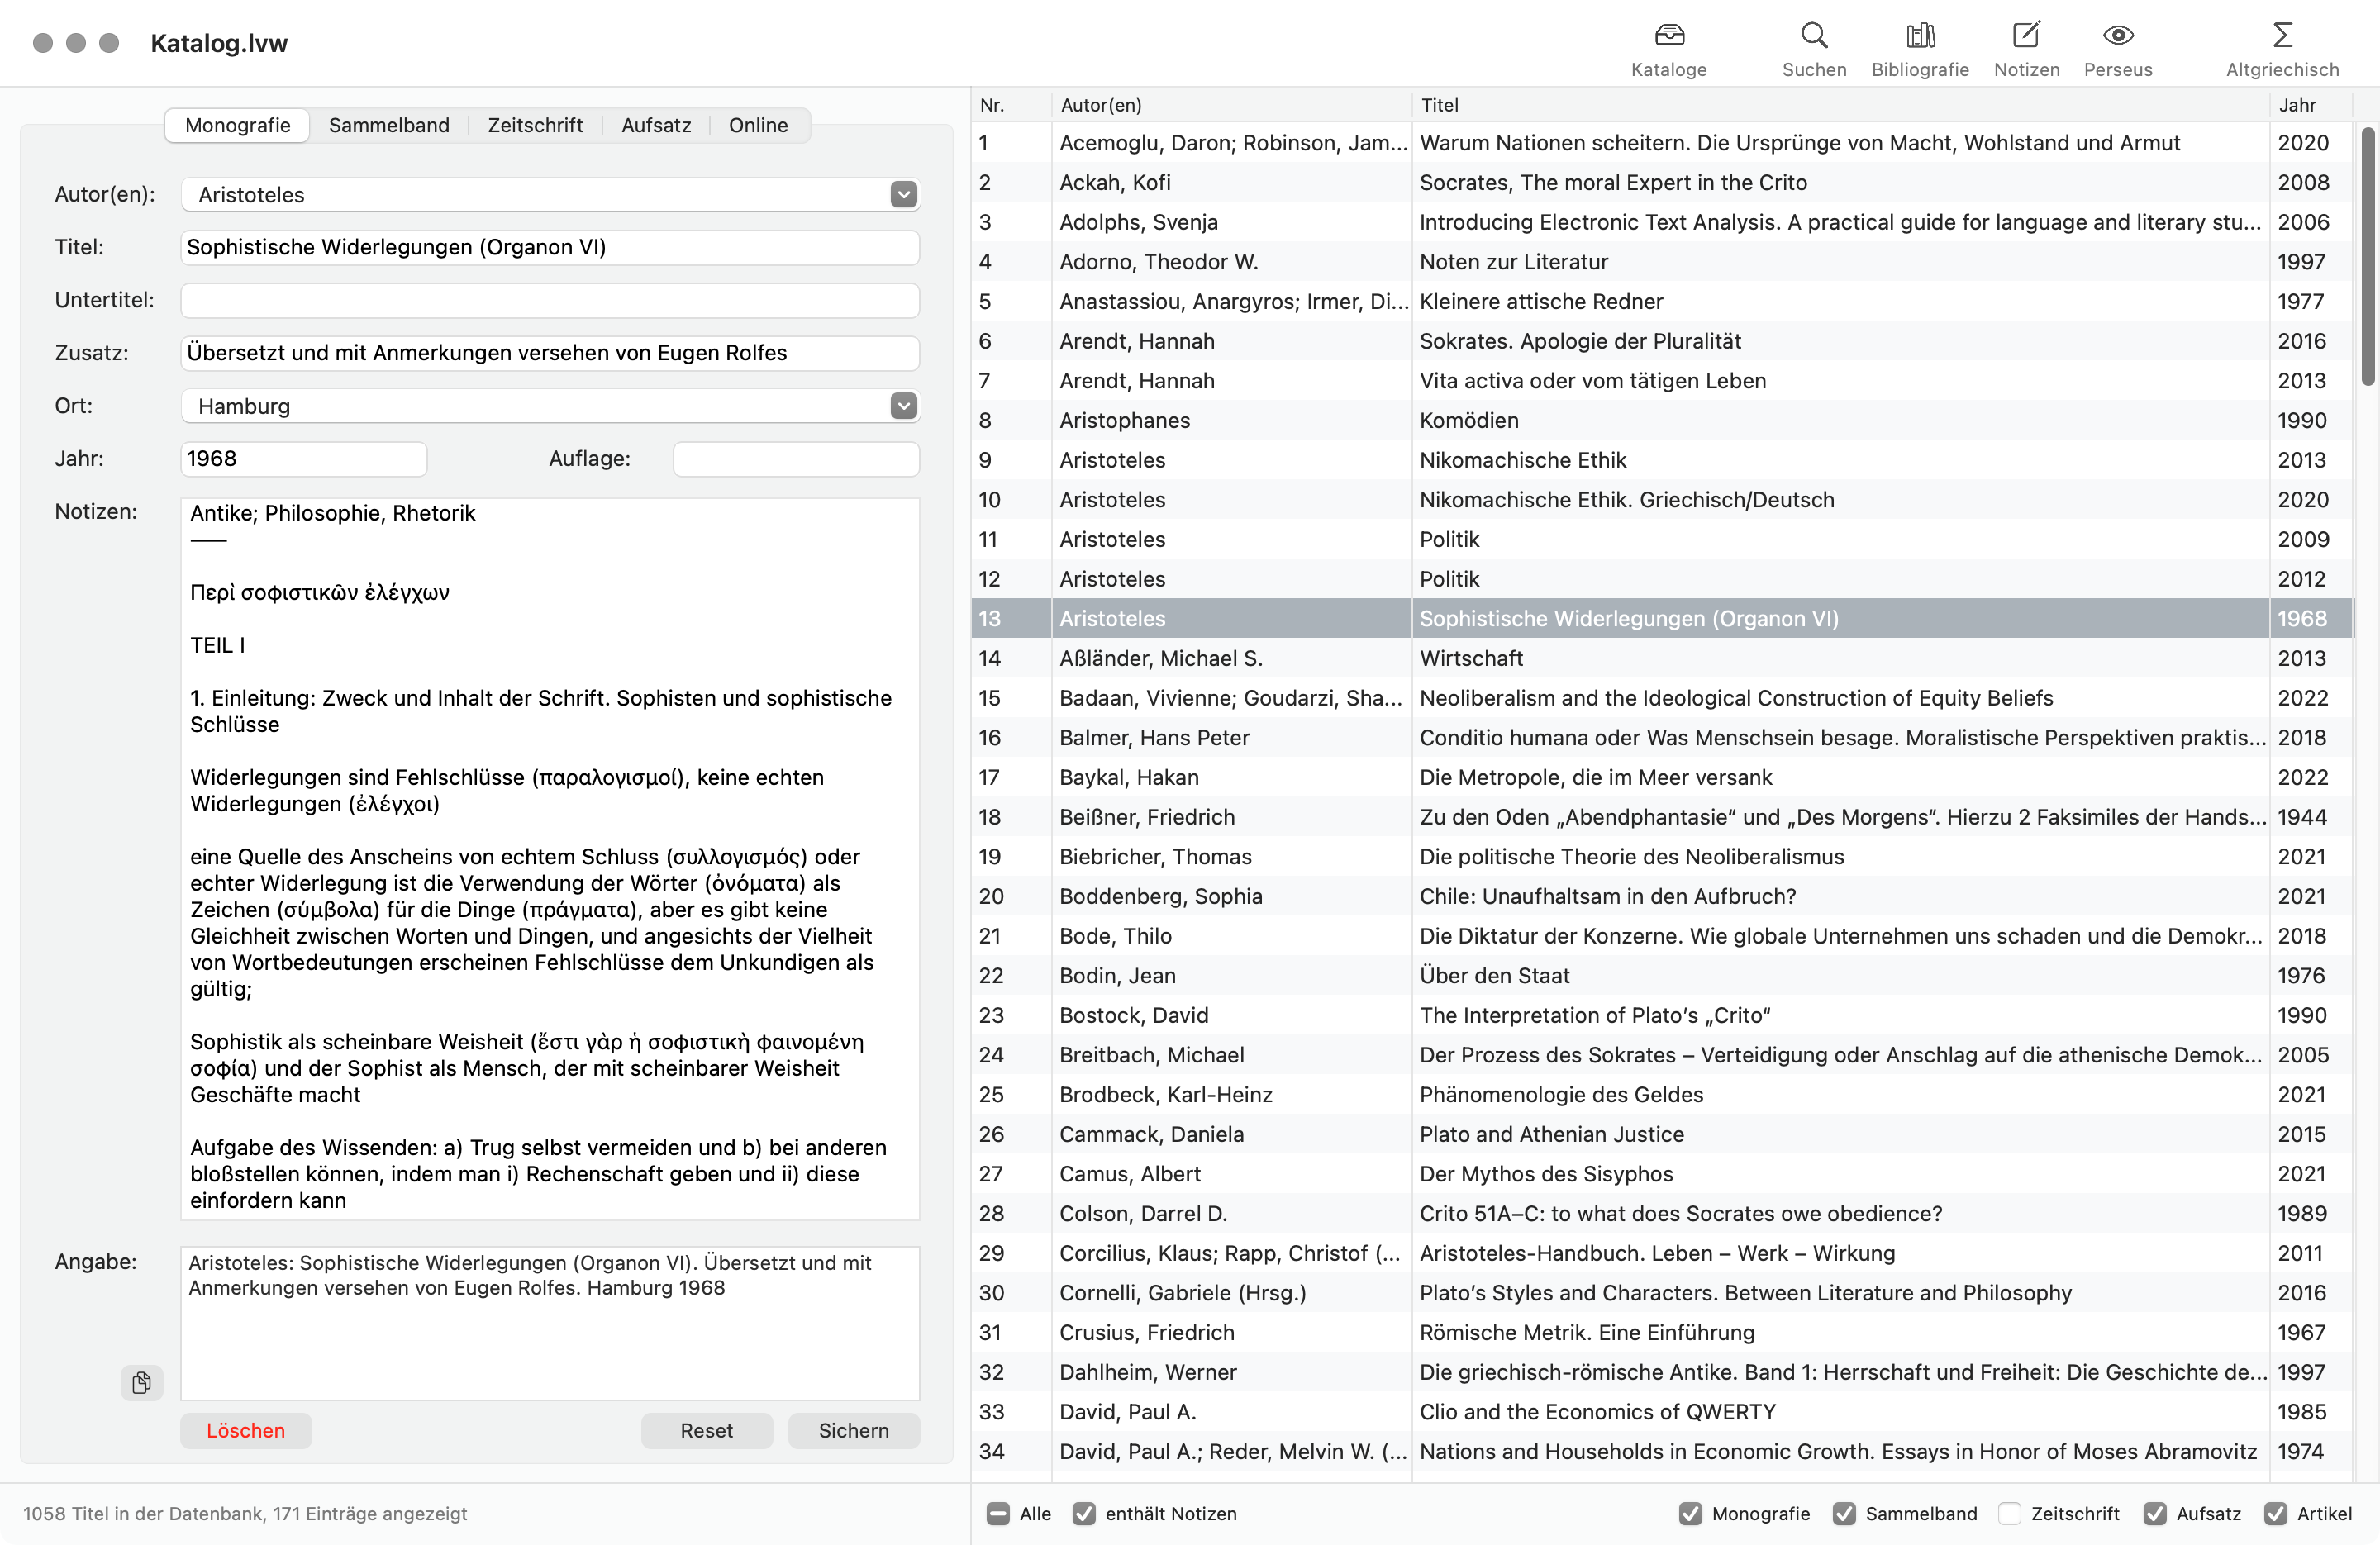The image size is (2380, 1545).
Task: Uncheck the enthält Notizen checkbox
Action: point(1083,1513)
